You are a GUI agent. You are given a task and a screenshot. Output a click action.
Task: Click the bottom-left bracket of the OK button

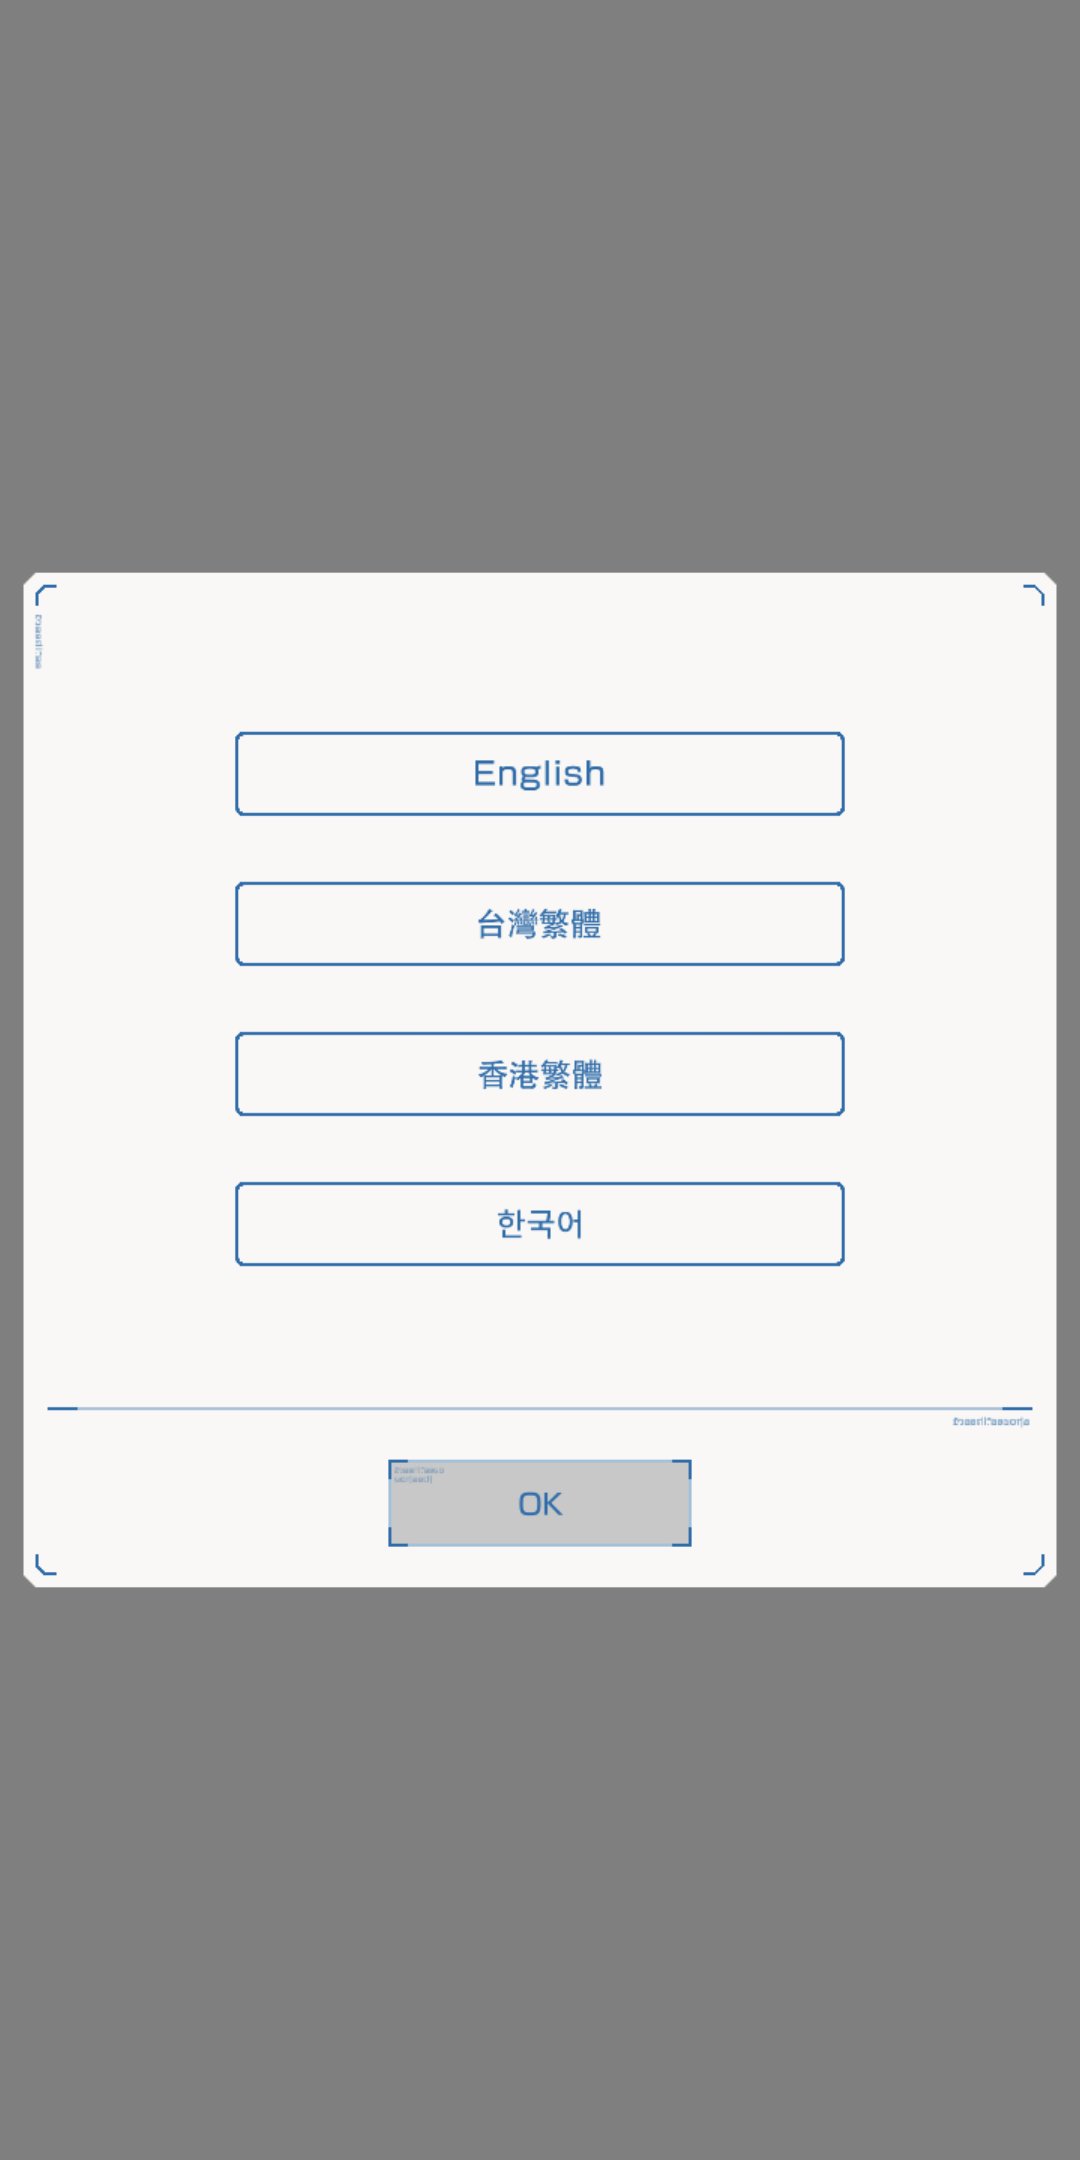397,1539
